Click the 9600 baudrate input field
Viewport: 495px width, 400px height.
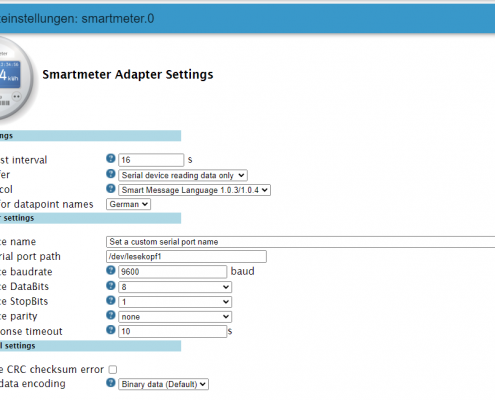[x=173, y=272]
